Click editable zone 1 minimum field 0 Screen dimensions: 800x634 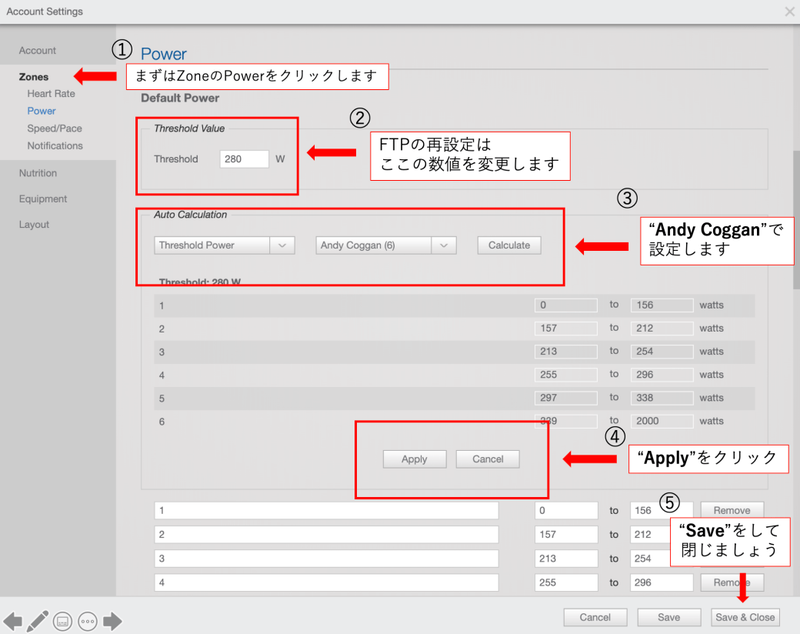pos(566,511)
